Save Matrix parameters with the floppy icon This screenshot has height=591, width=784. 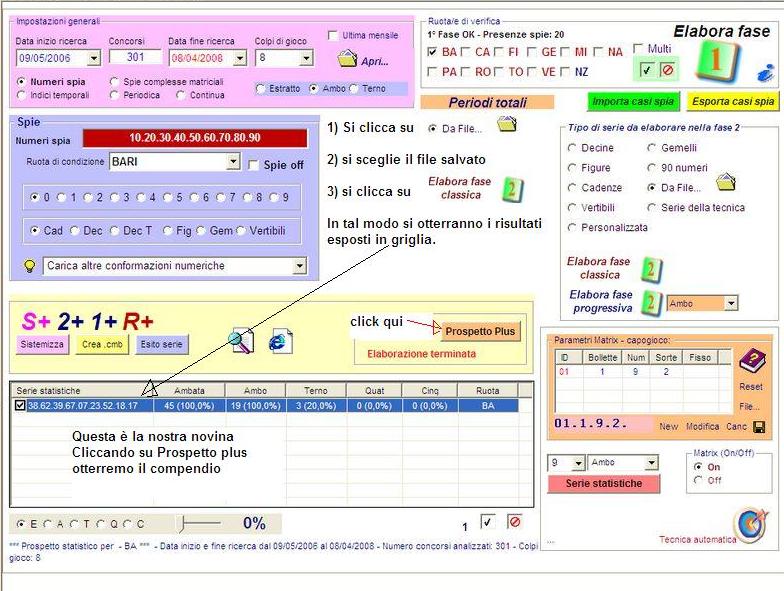point(759,427)
